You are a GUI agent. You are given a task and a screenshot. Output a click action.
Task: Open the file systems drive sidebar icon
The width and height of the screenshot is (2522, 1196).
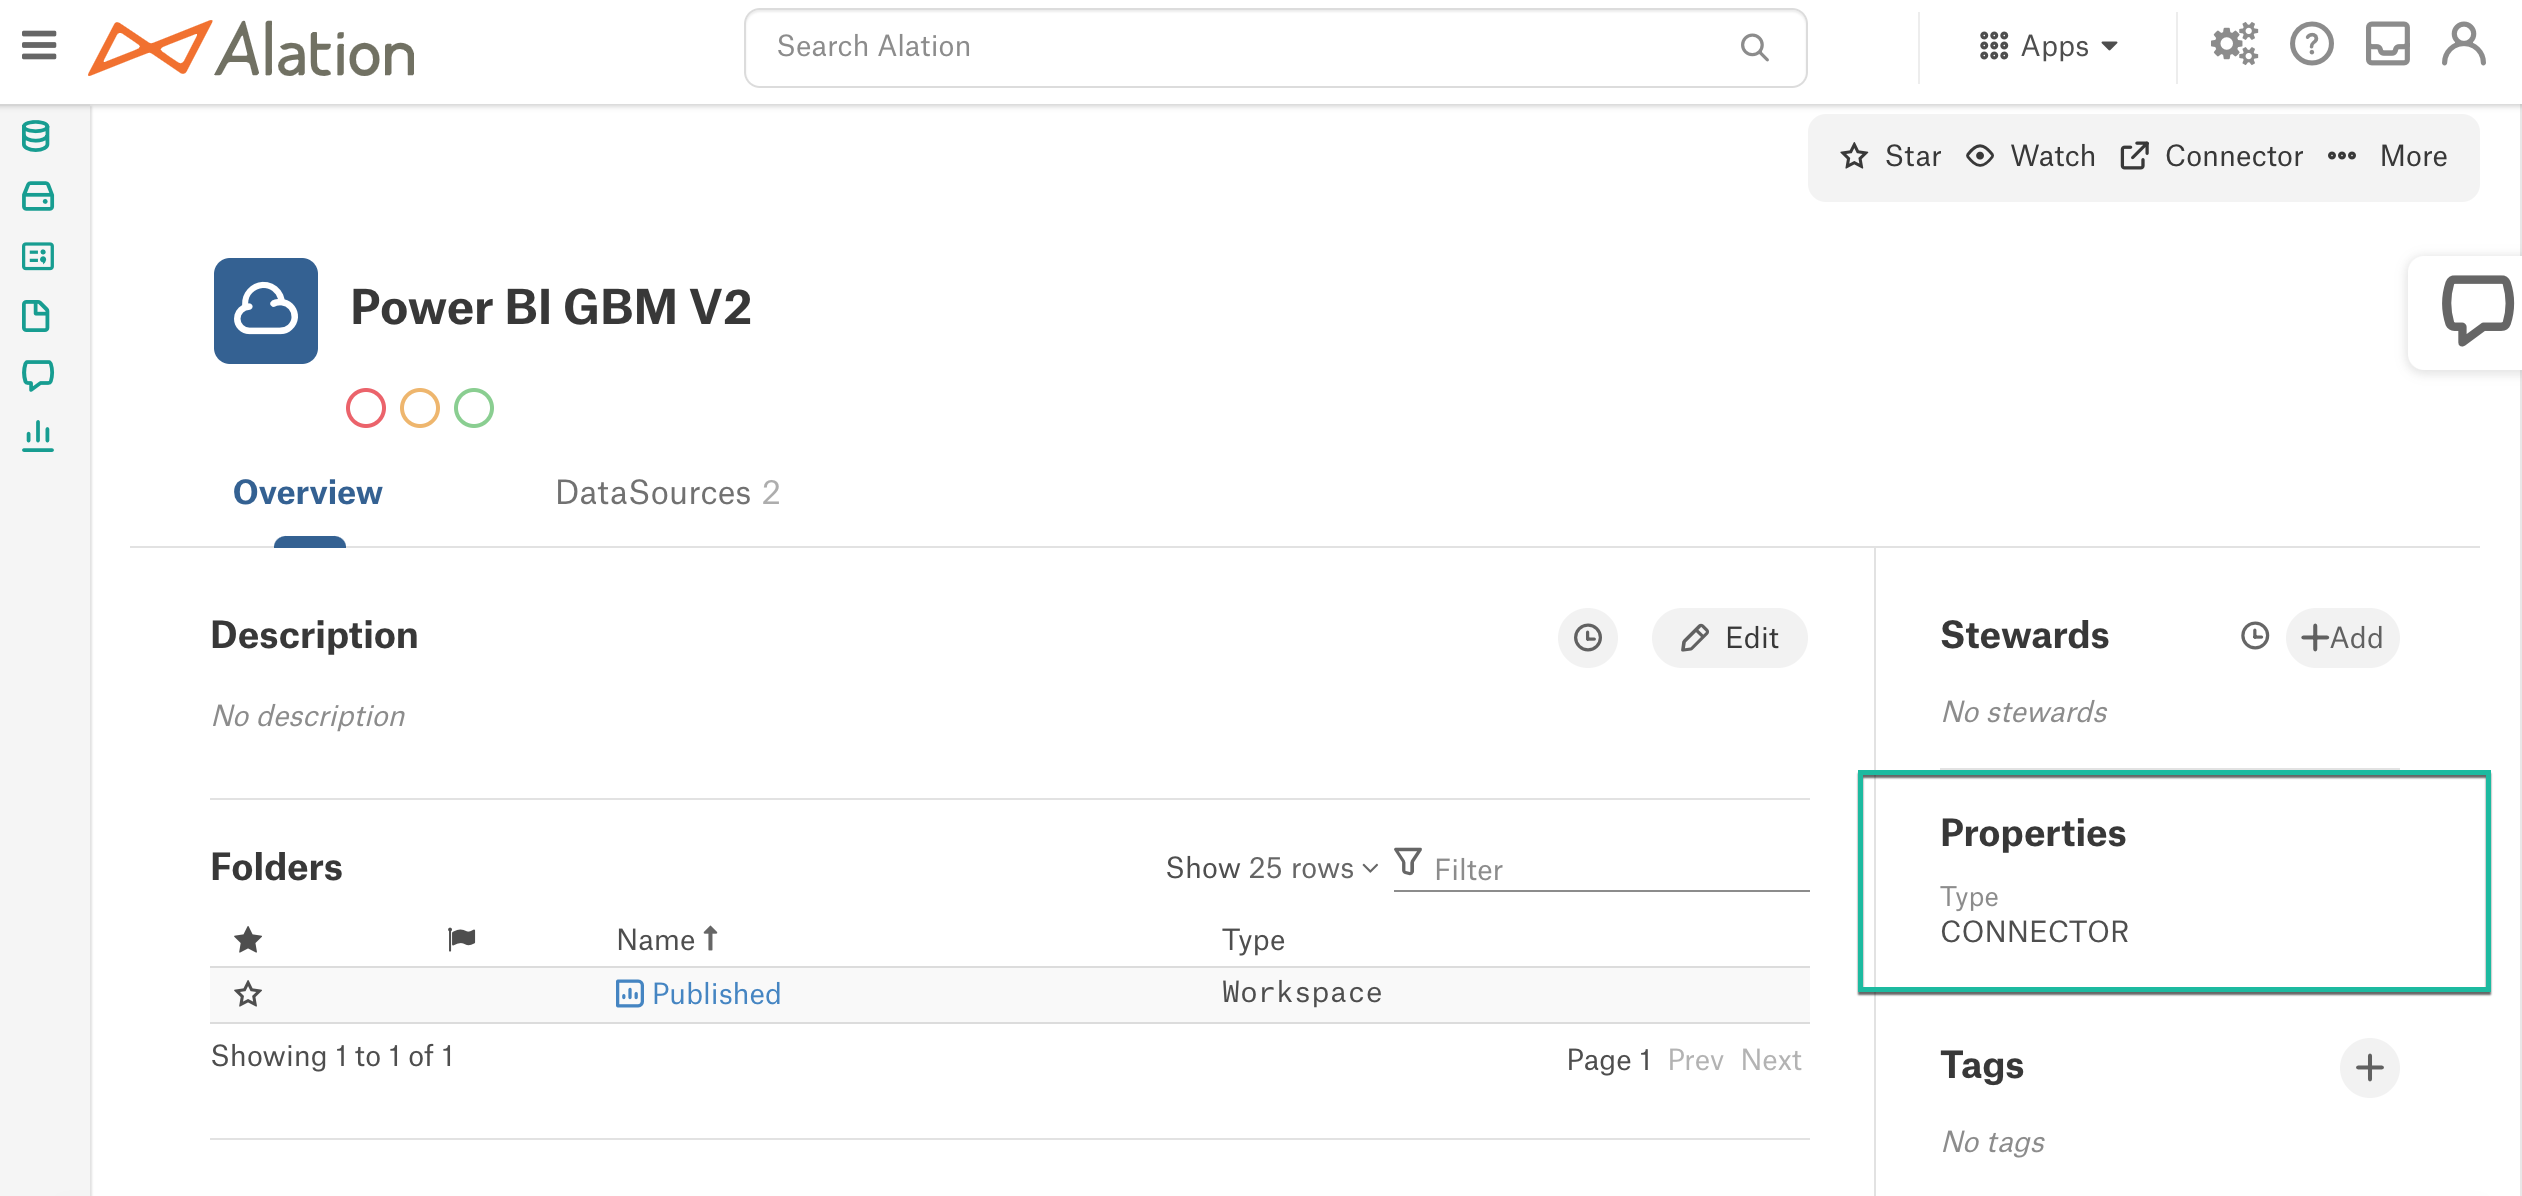coord(37,196)
